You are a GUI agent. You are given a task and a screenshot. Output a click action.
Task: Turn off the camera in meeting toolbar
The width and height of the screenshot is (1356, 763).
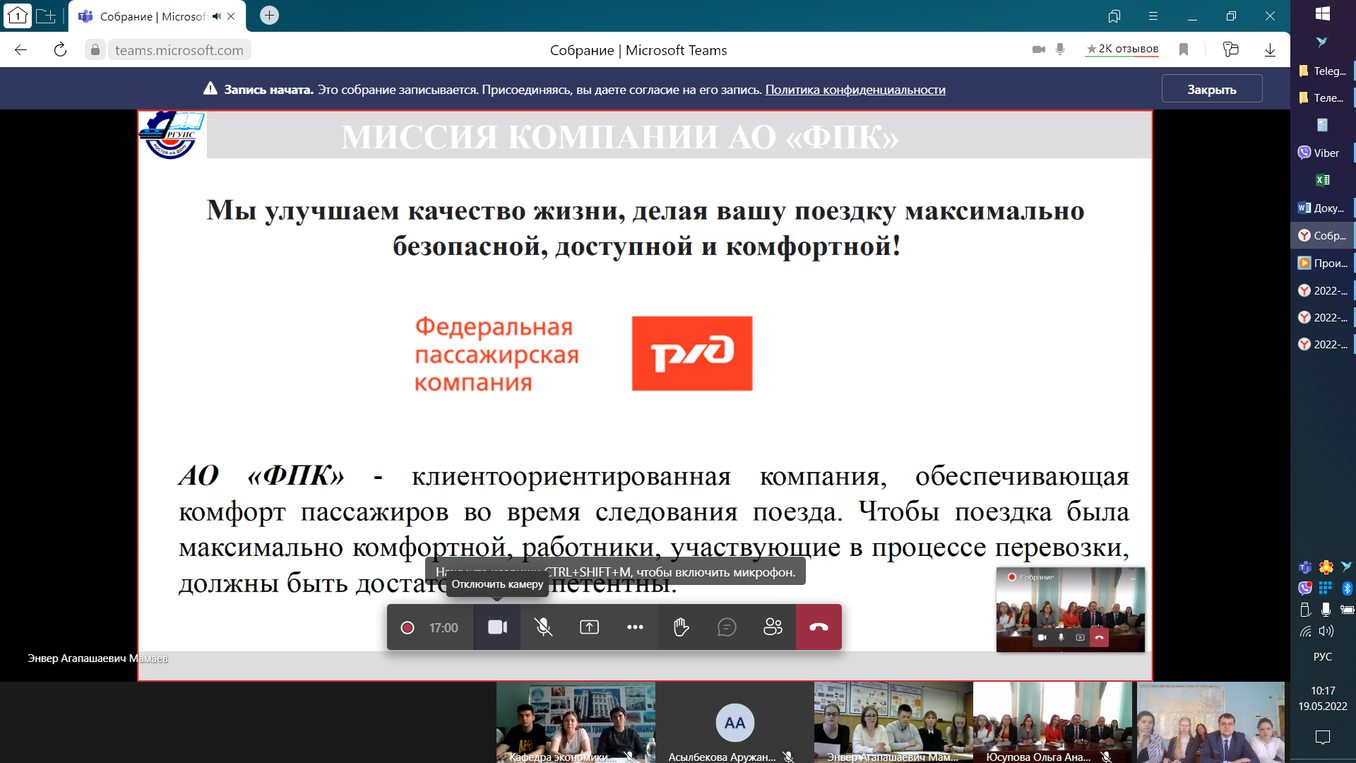tap(497, 627)
